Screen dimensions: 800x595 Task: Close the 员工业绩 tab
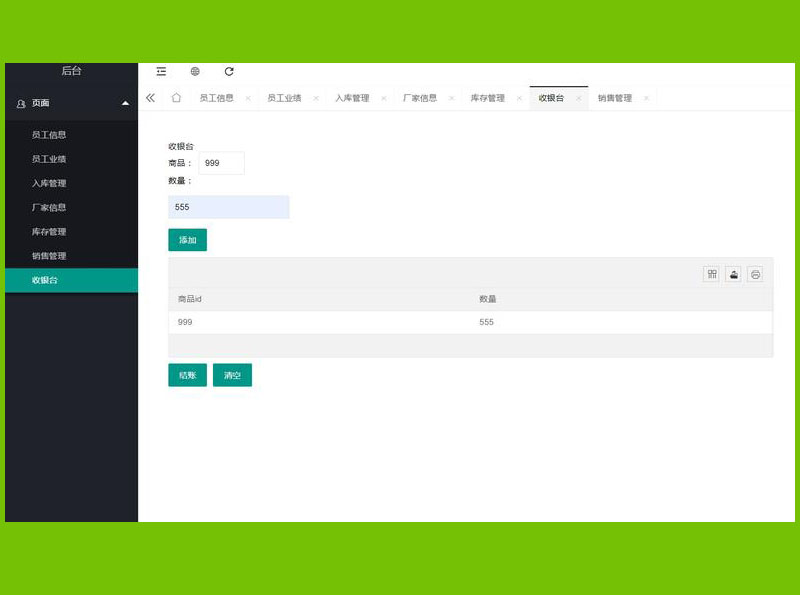(316, 98)
